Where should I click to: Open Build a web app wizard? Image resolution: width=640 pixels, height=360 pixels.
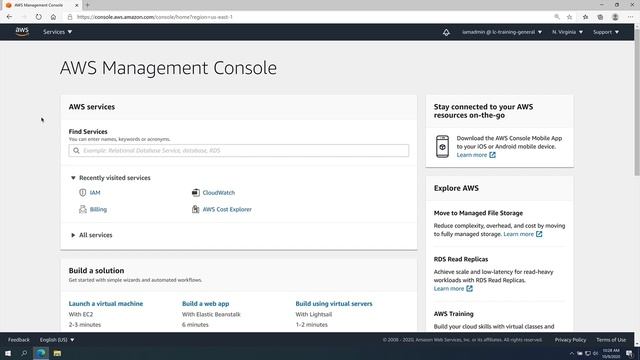(205, 304)
